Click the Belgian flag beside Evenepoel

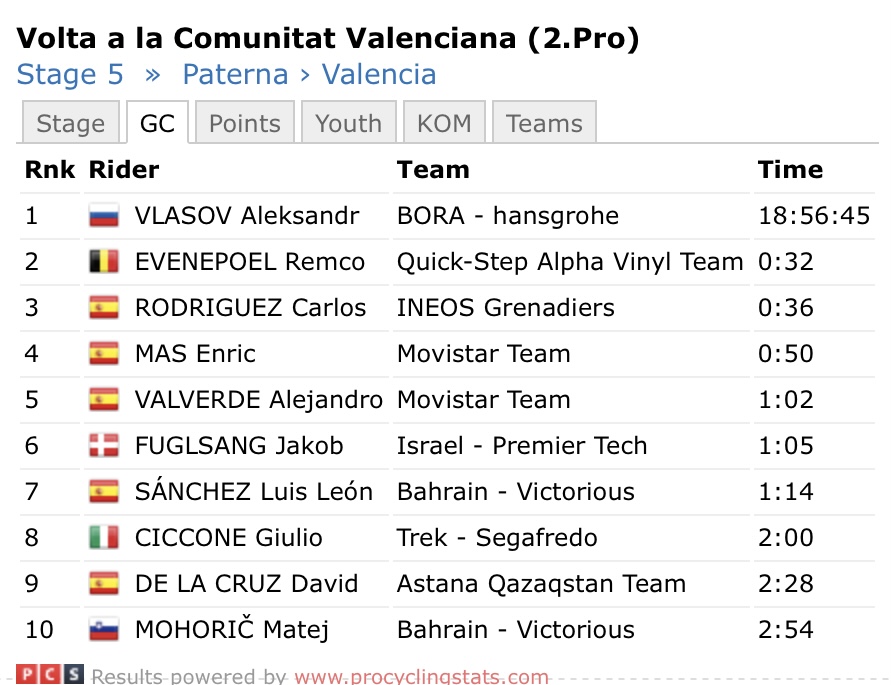104,262
